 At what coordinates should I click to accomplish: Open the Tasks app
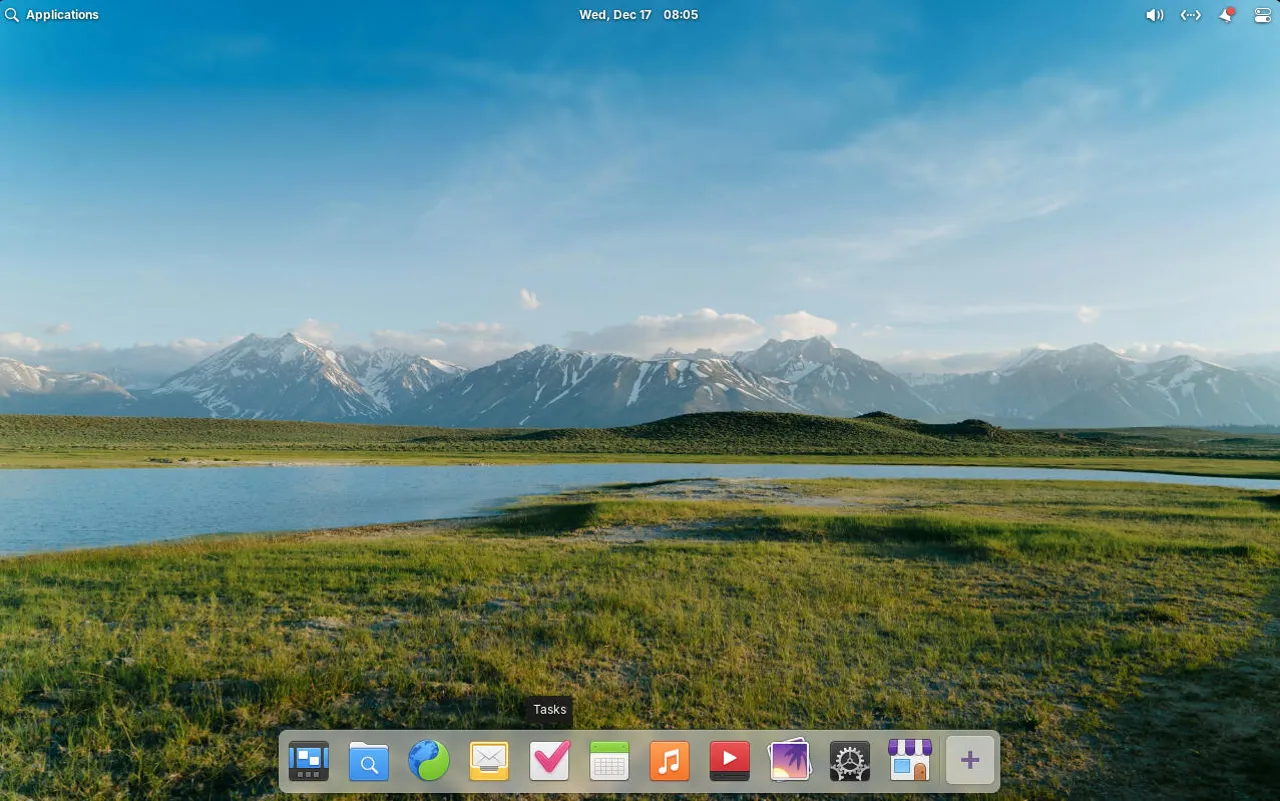coord(549,760)
